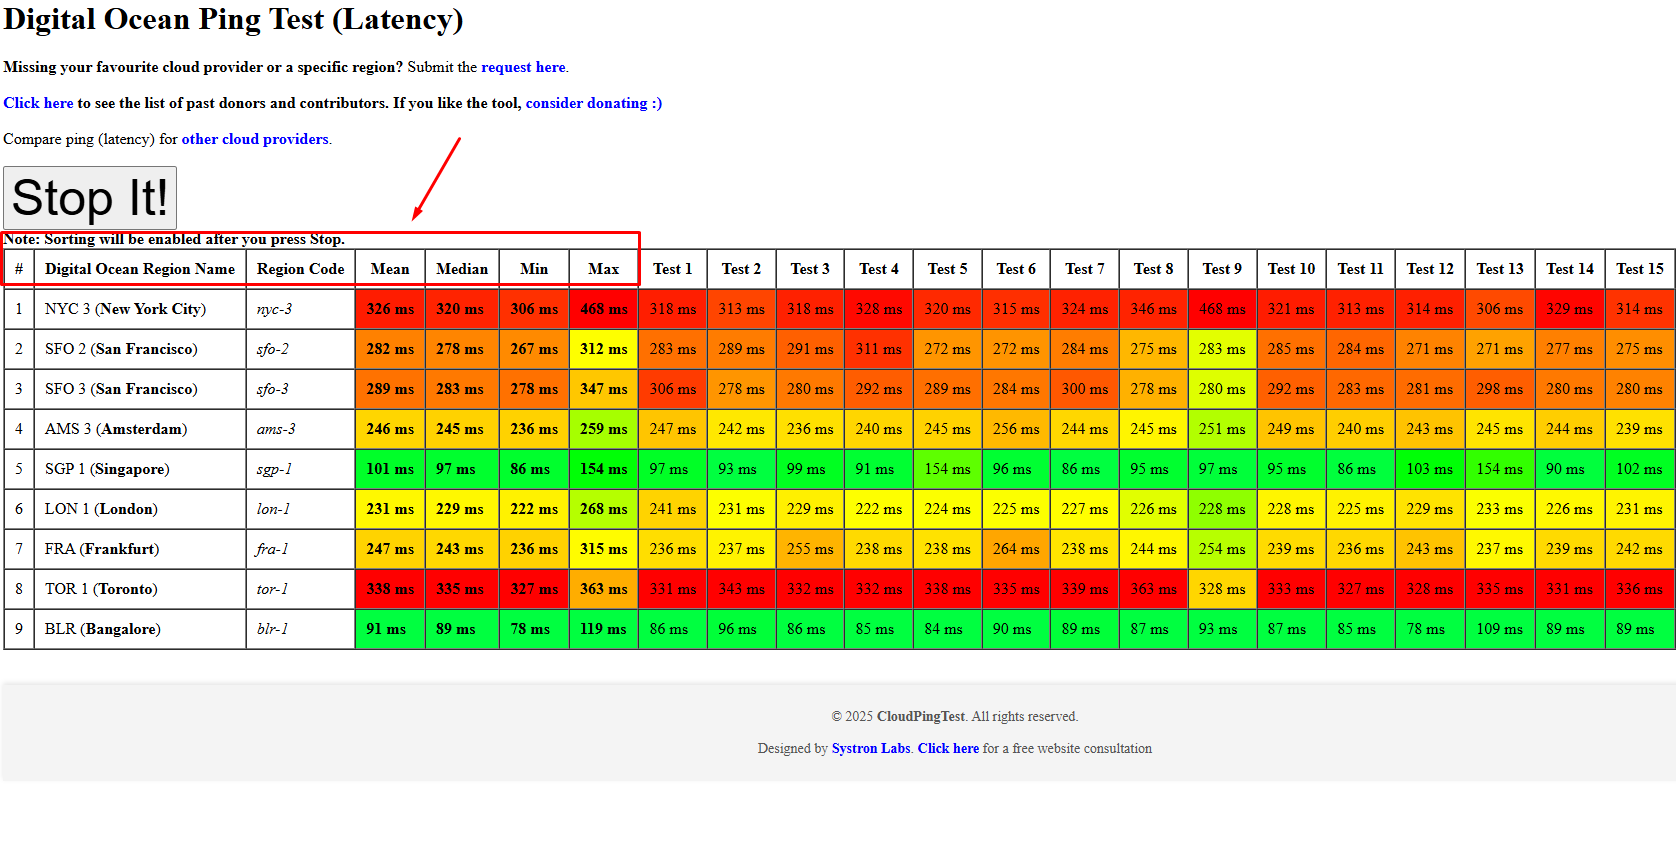Image resolution: width=1676 pixels, height=857 pixels.
Task: Sort by the Mean column header
Action: tap(390, 269)
